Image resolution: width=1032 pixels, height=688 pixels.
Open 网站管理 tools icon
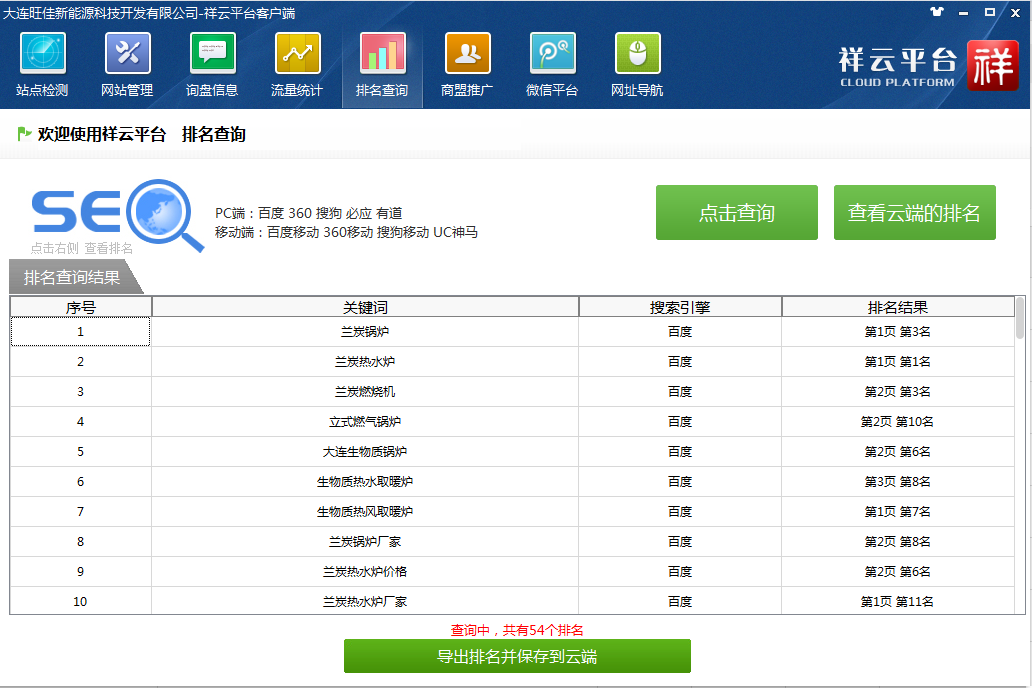128,53
